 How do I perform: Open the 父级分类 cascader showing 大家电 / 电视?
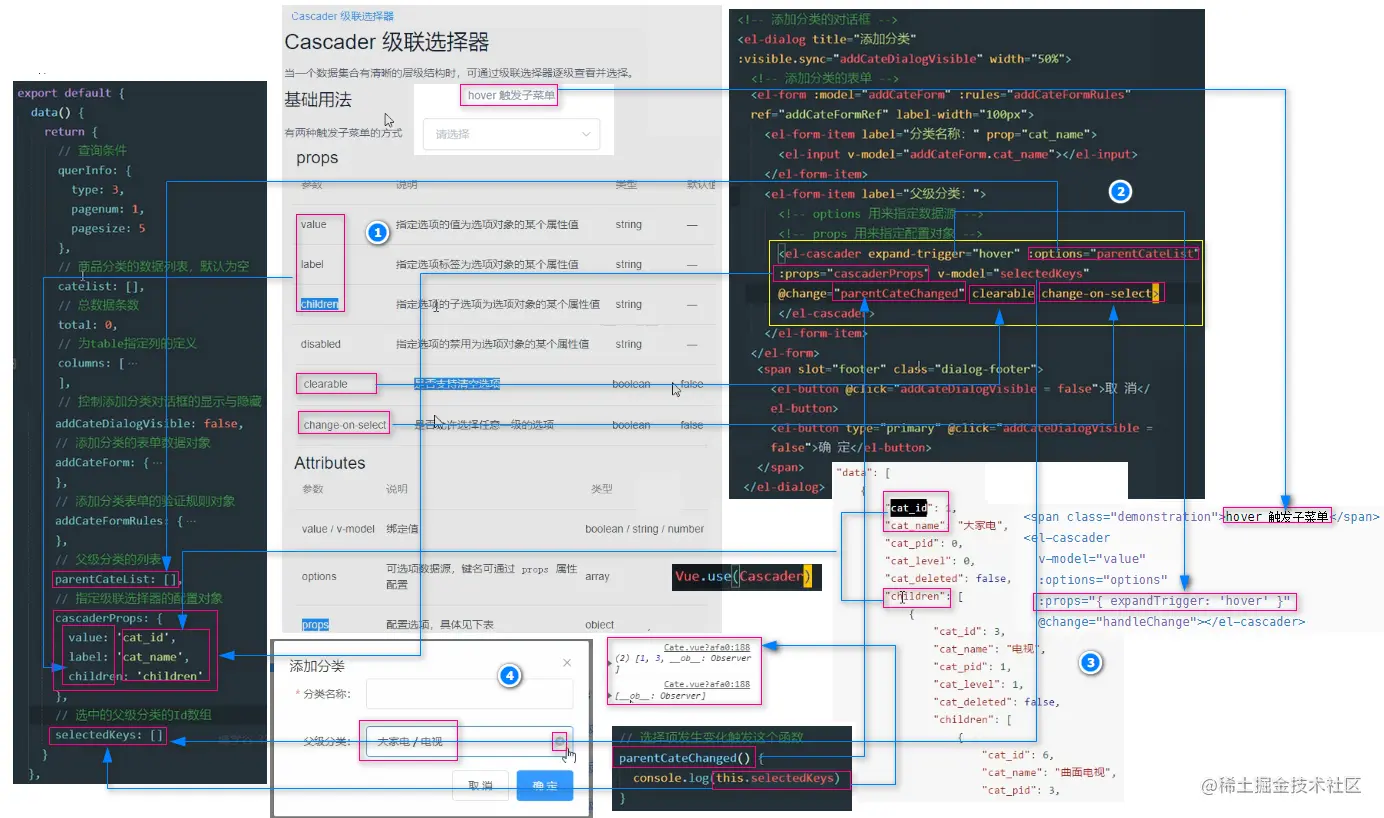click(x=469, y=741)
